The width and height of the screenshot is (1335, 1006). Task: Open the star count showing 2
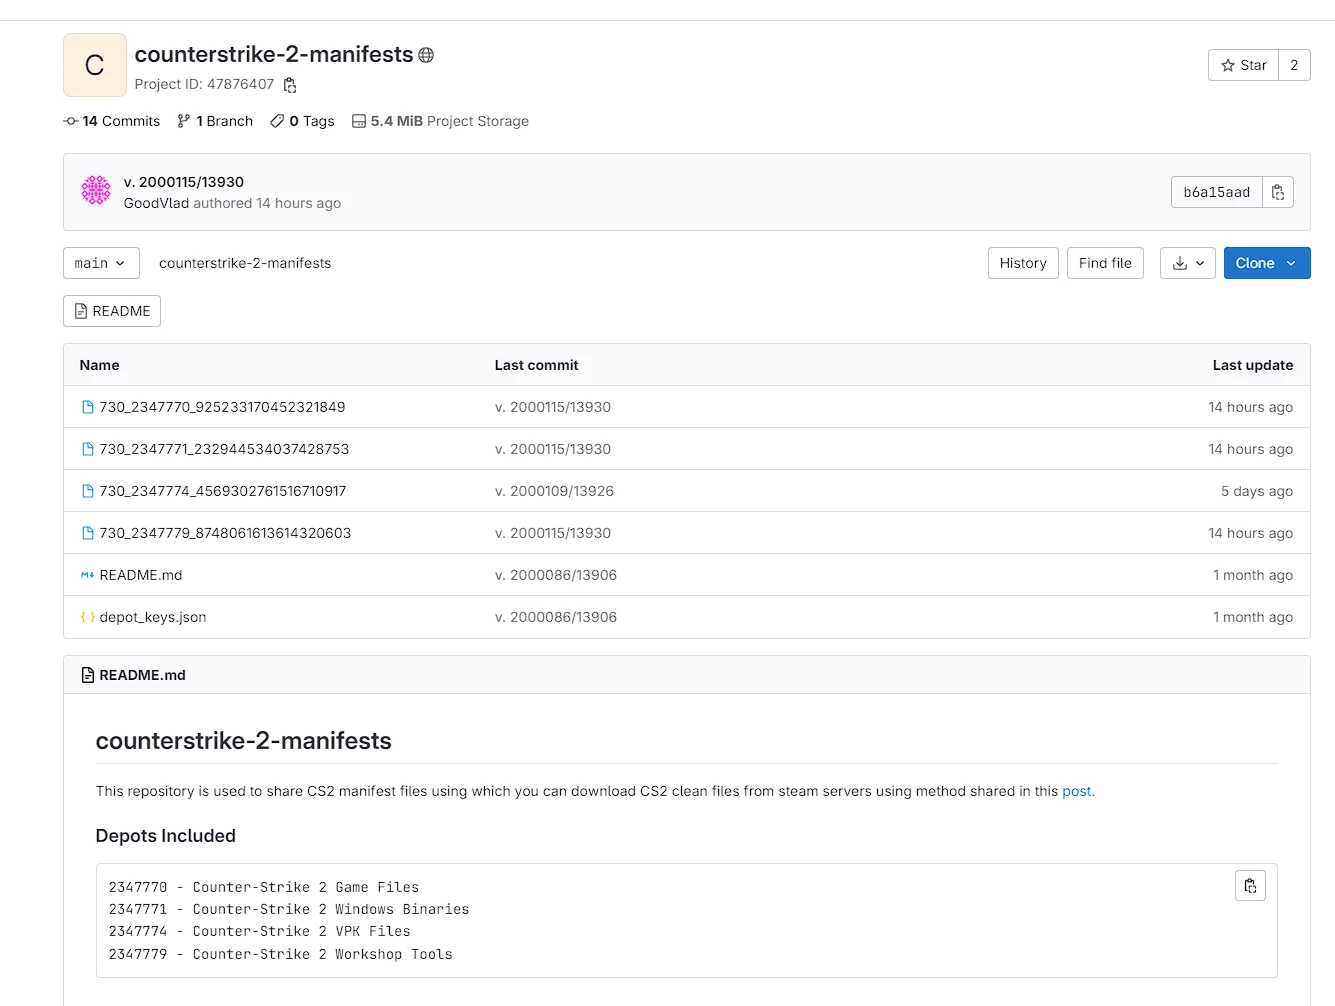pyautogui.click(x=1294, y=65)
